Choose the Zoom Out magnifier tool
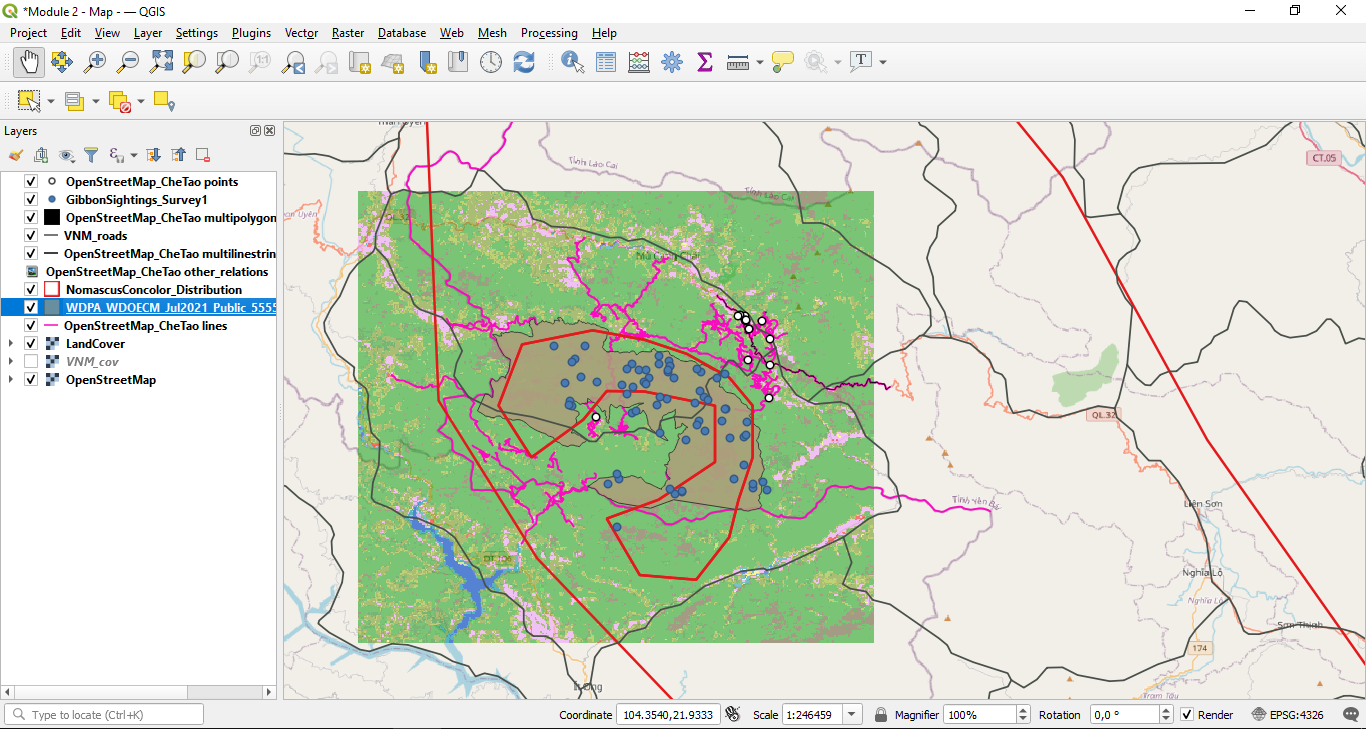This screenshot has width=1366, height=729. point(128,62)
